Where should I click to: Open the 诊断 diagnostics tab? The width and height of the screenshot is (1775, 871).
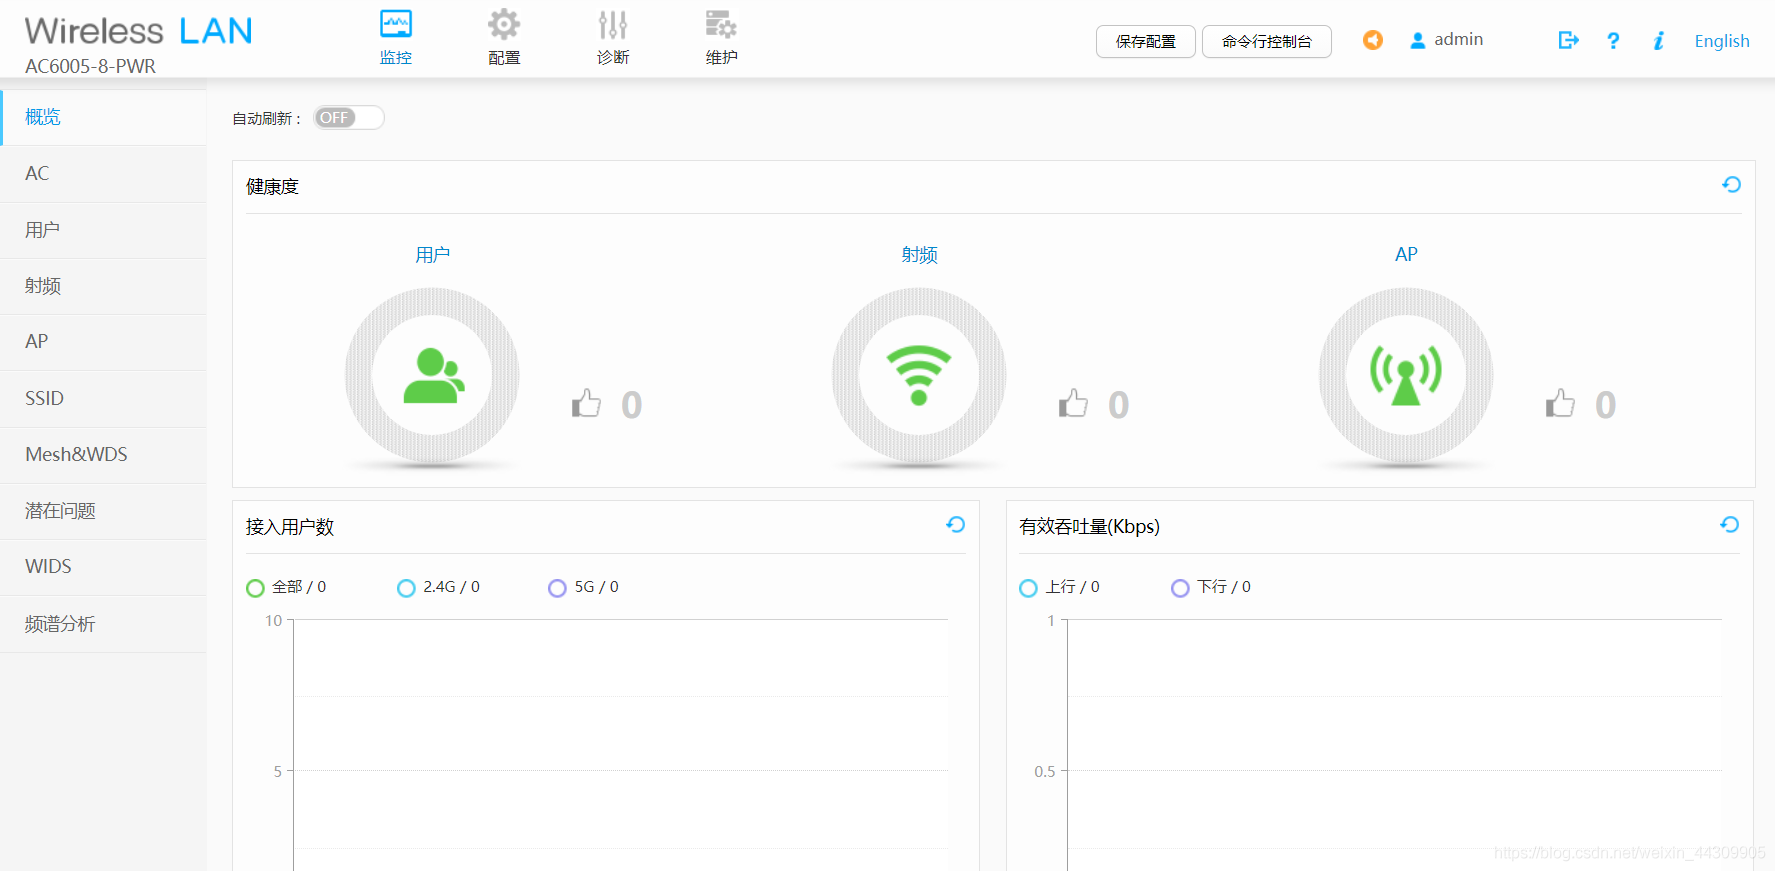613,38
